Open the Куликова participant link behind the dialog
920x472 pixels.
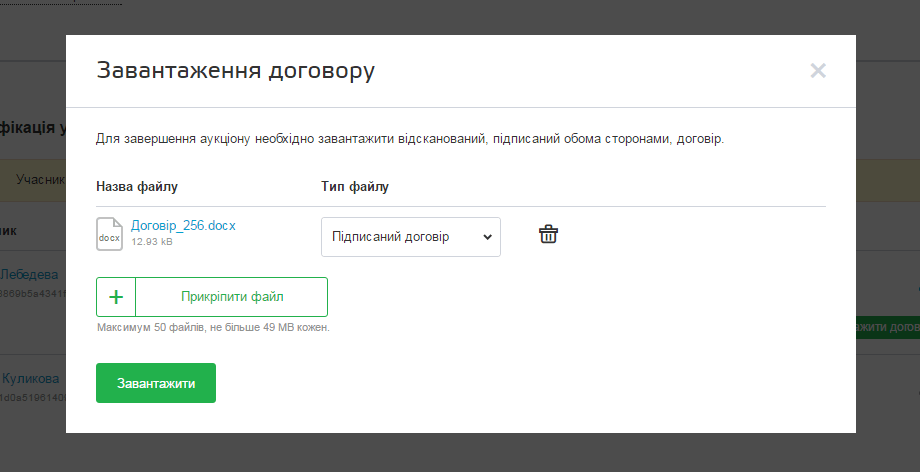(31, 379)
